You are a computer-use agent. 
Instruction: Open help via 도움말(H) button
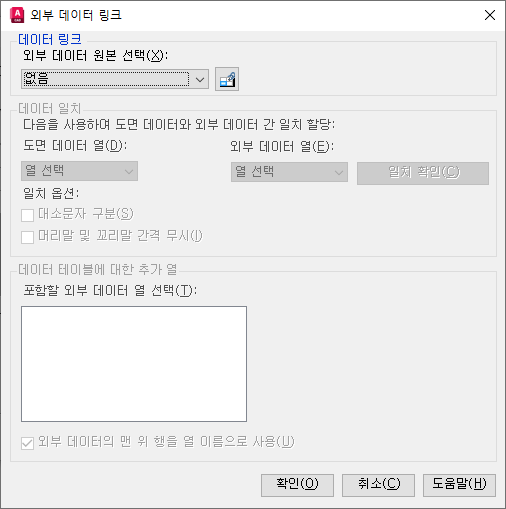point(459,485)
